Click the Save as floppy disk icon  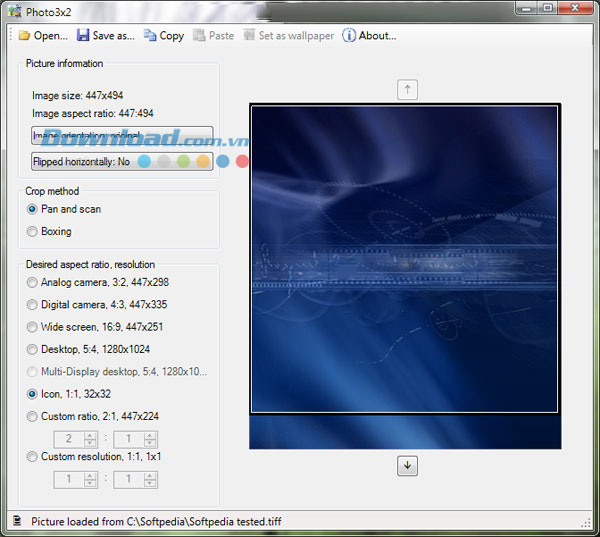click(x=83, y=36)
